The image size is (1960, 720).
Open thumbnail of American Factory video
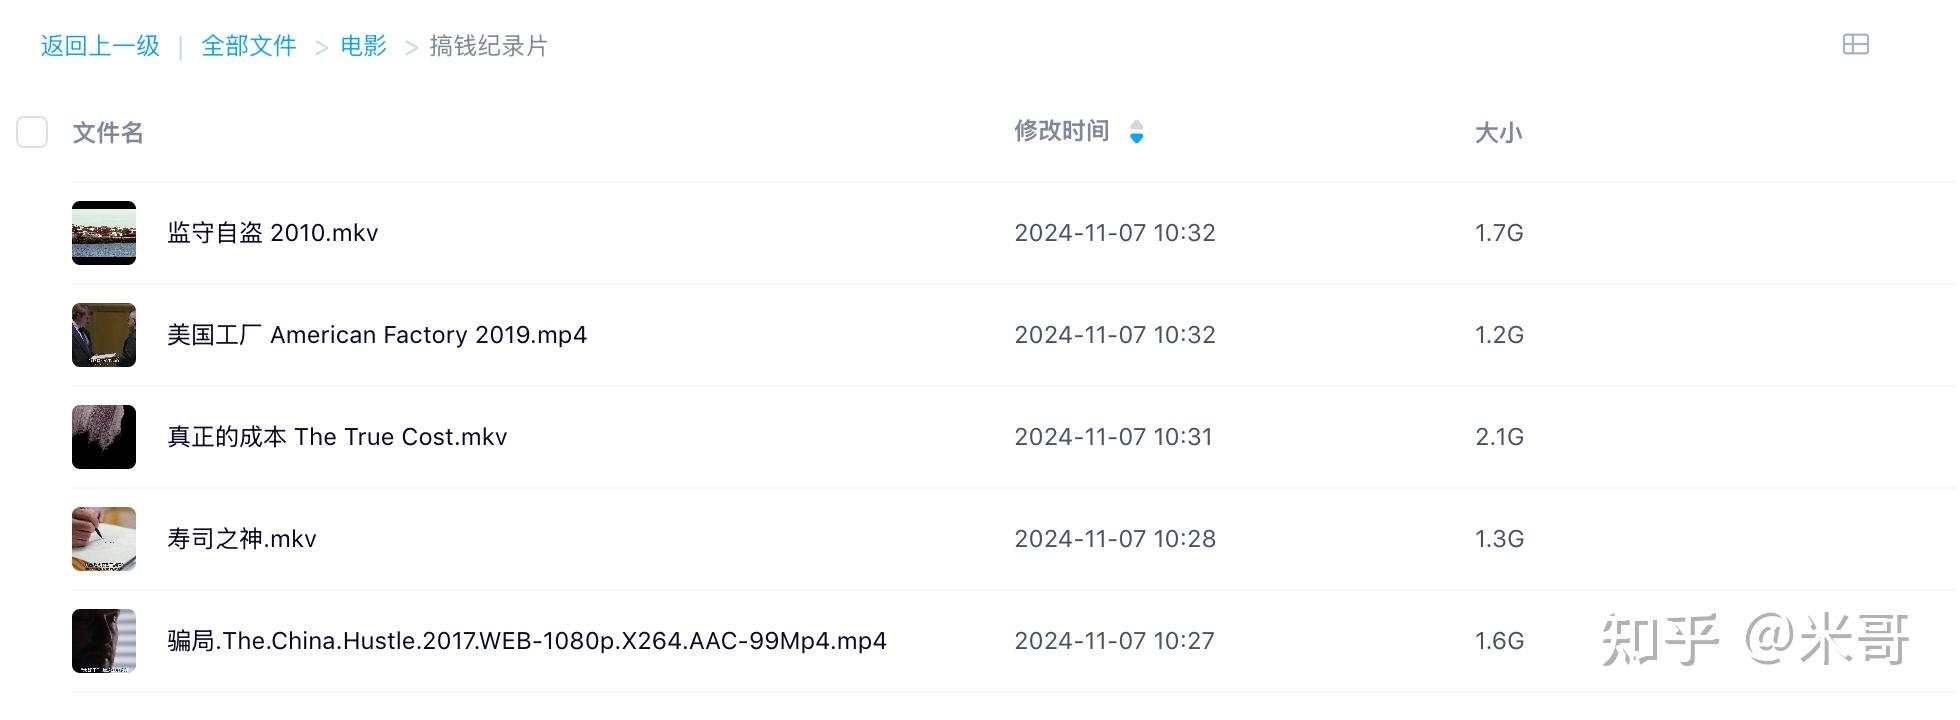pyautogui.click(x=104, y=335)
